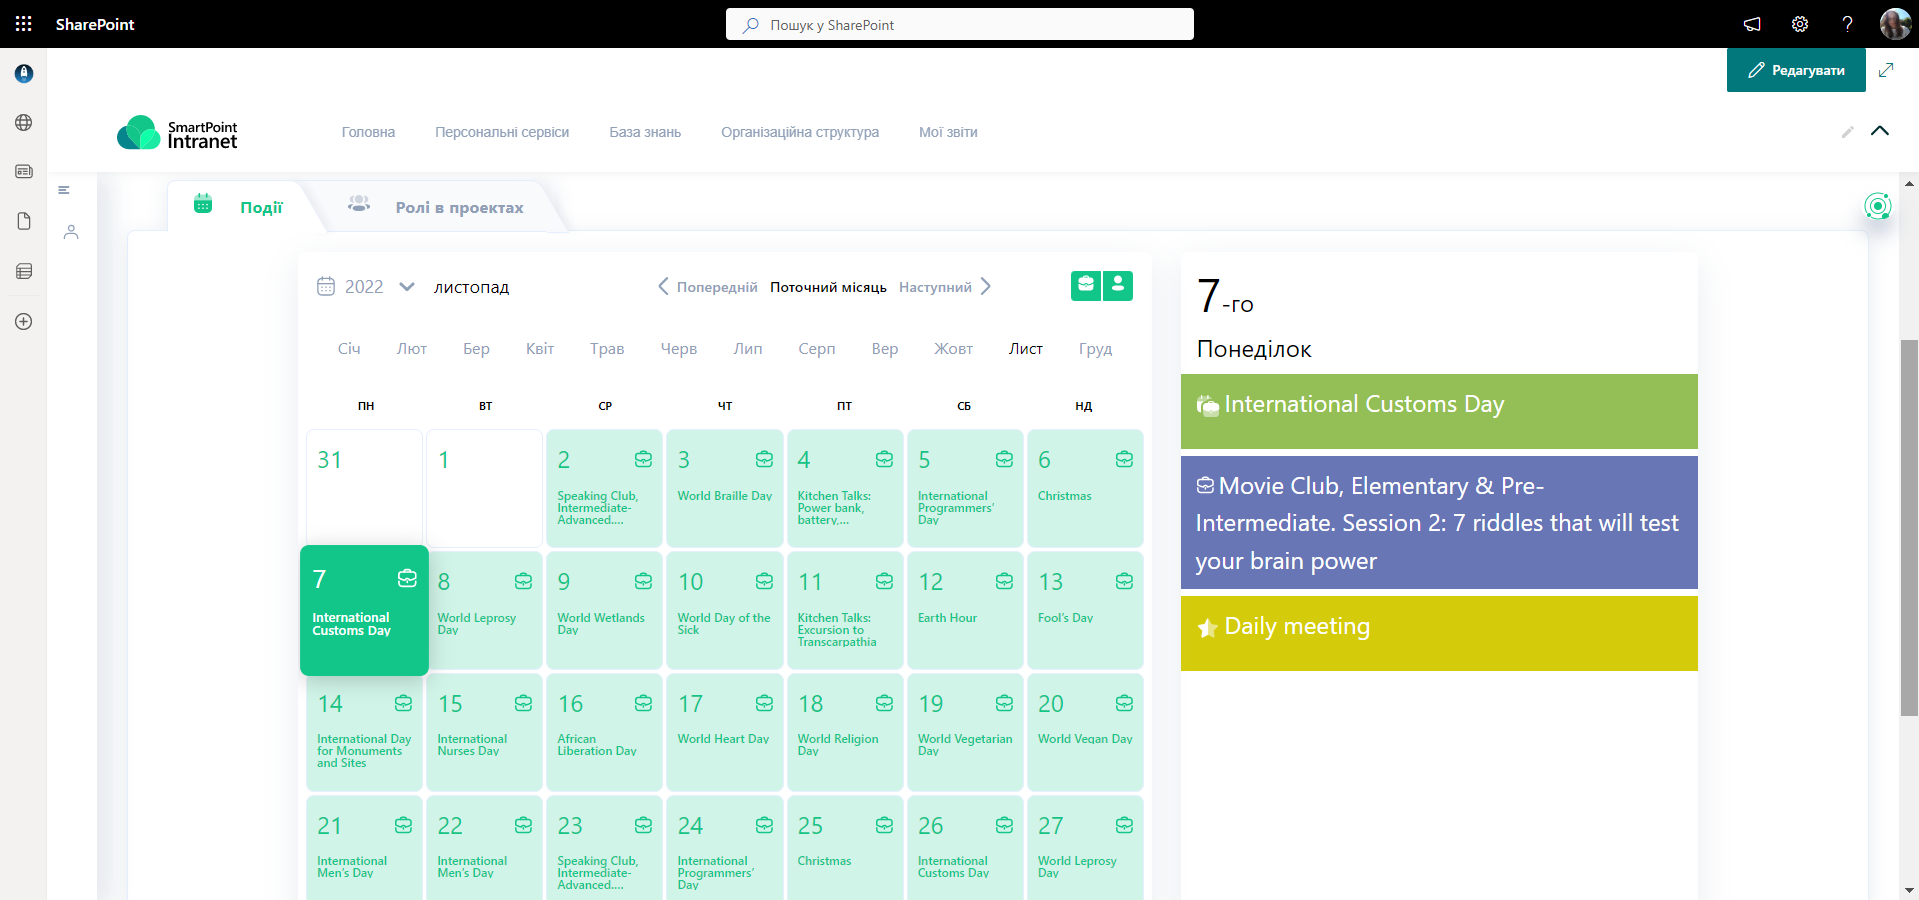Click the megaphone notifications icon
1919x900 pixels.
pyautogui.click(x=1752, y=24)
